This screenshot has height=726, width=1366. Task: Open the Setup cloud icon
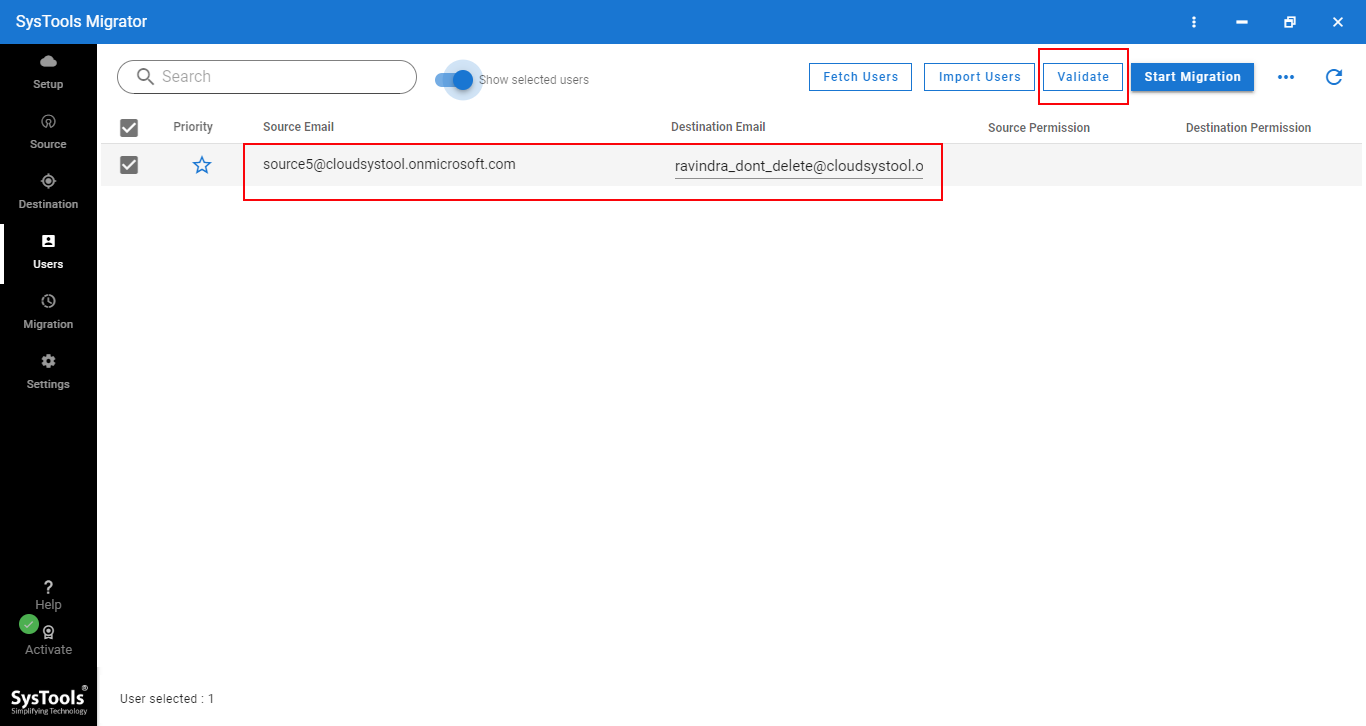48,62
